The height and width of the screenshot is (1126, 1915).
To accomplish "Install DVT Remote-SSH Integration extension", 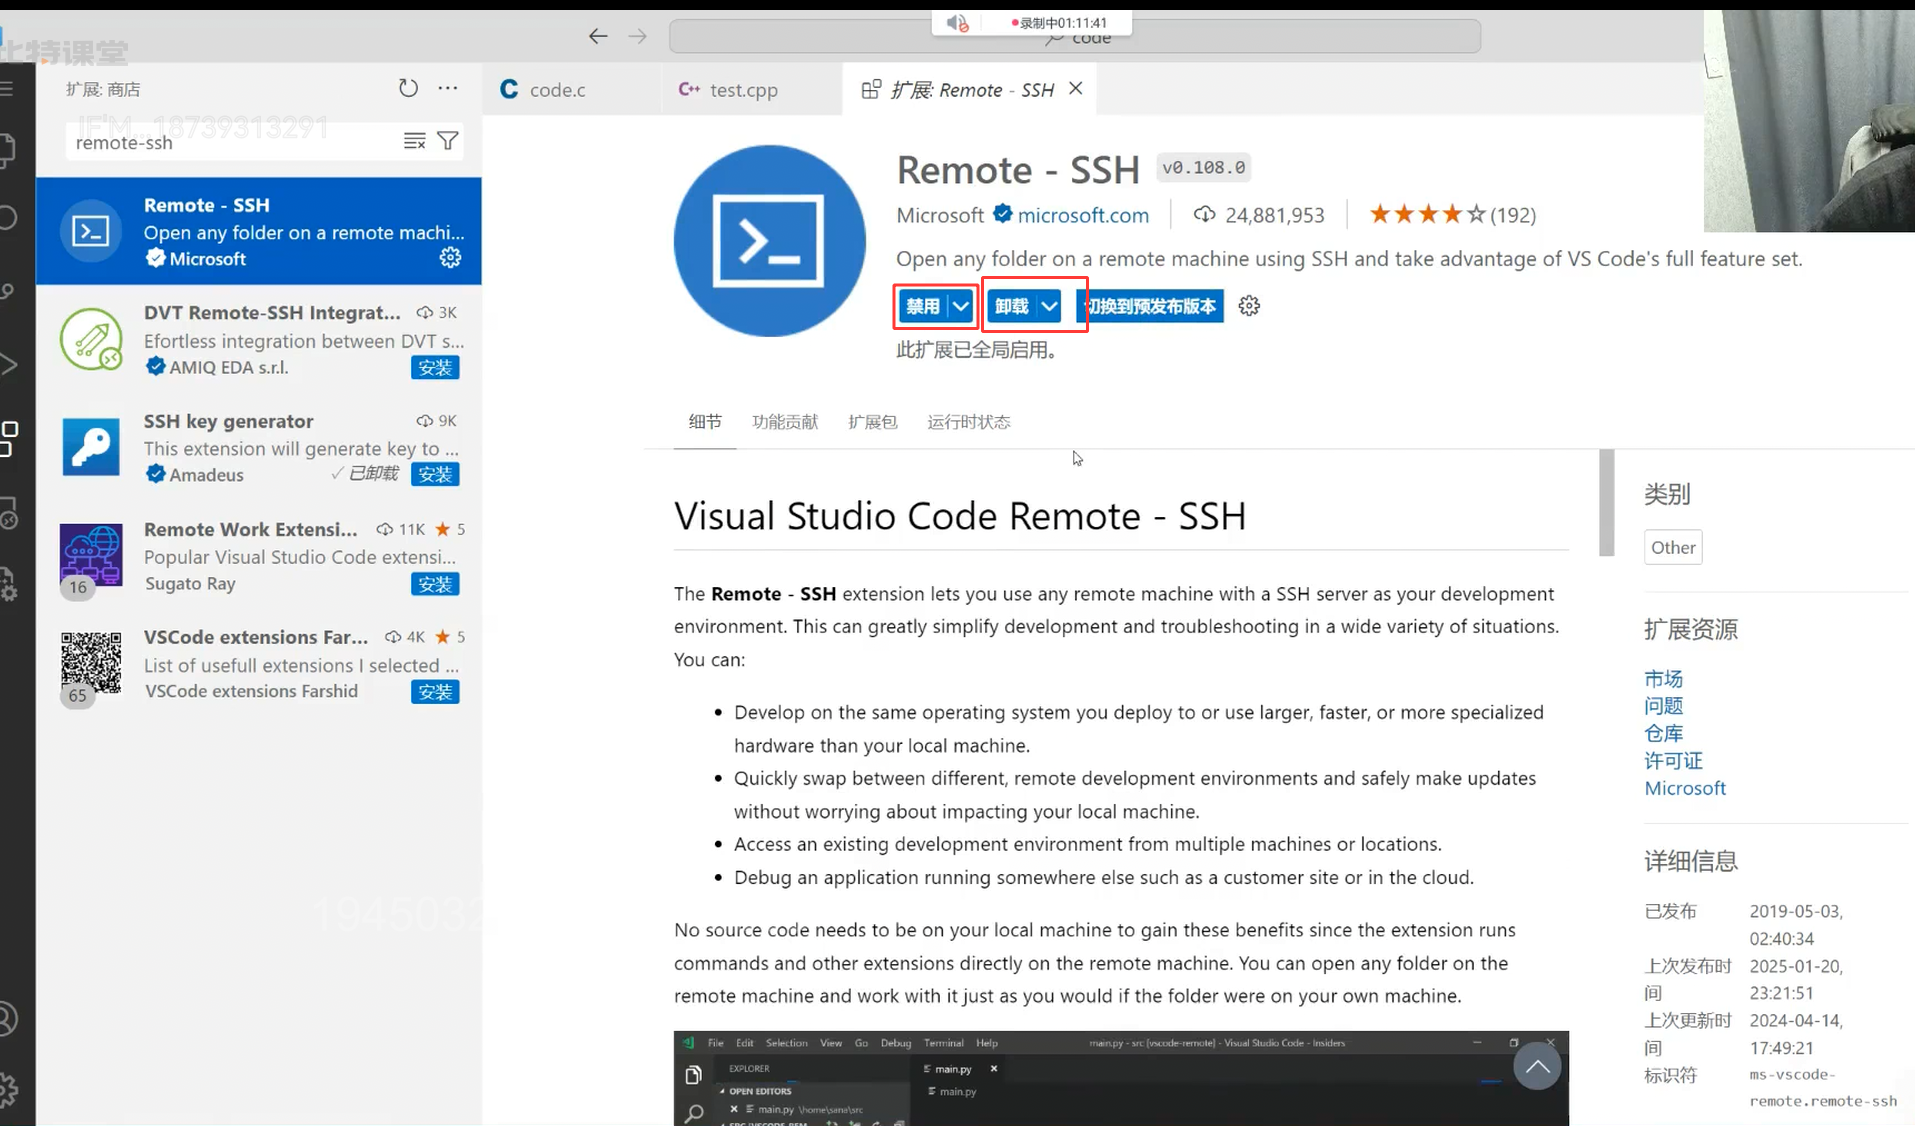I will tap(435, 367).
